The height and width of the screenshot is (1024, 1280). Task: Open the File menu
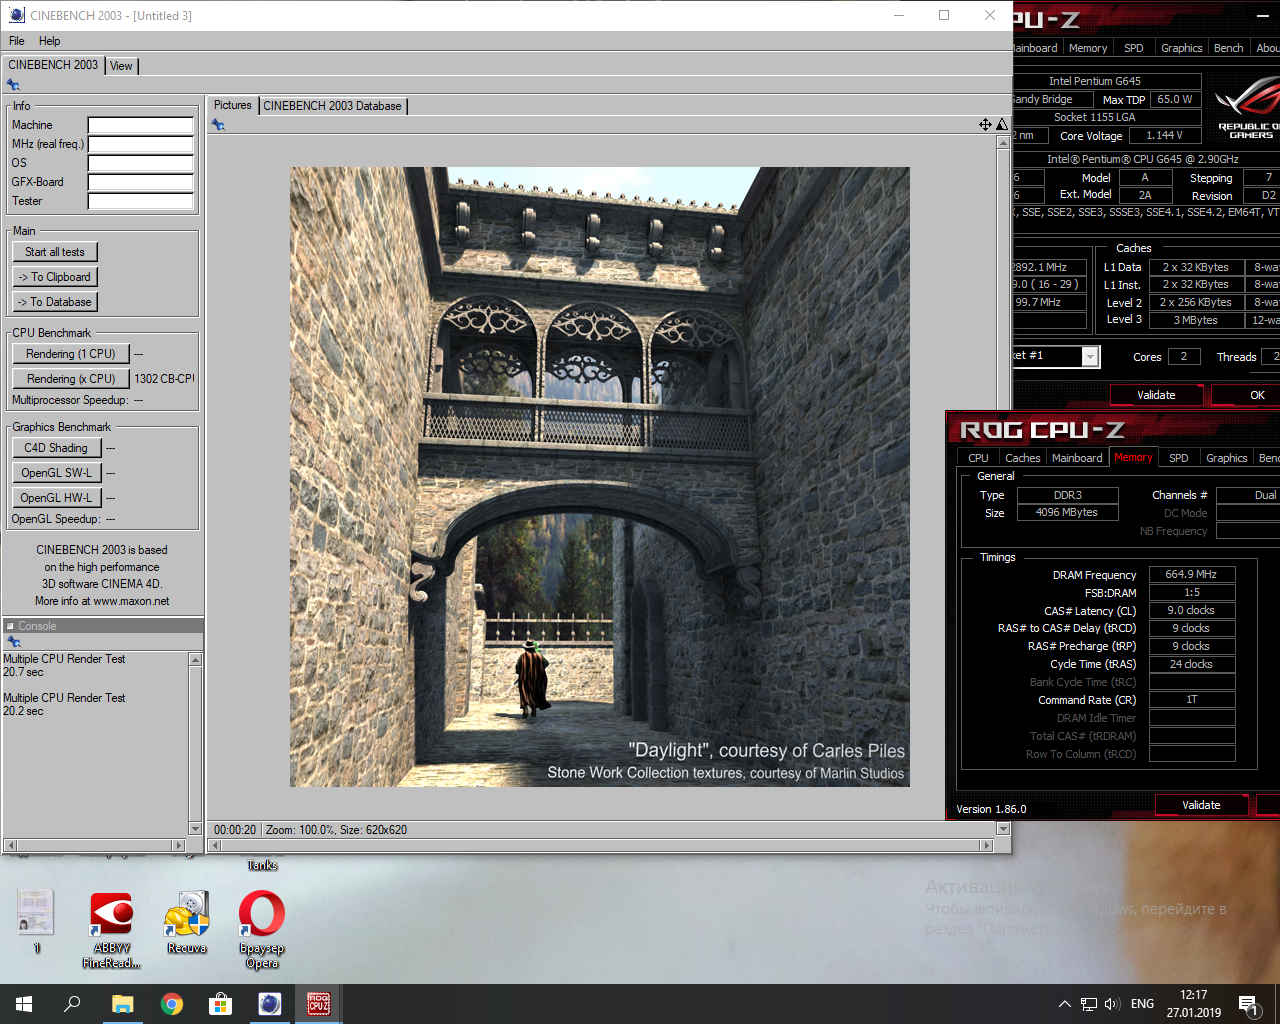click(x=17, y=41)
